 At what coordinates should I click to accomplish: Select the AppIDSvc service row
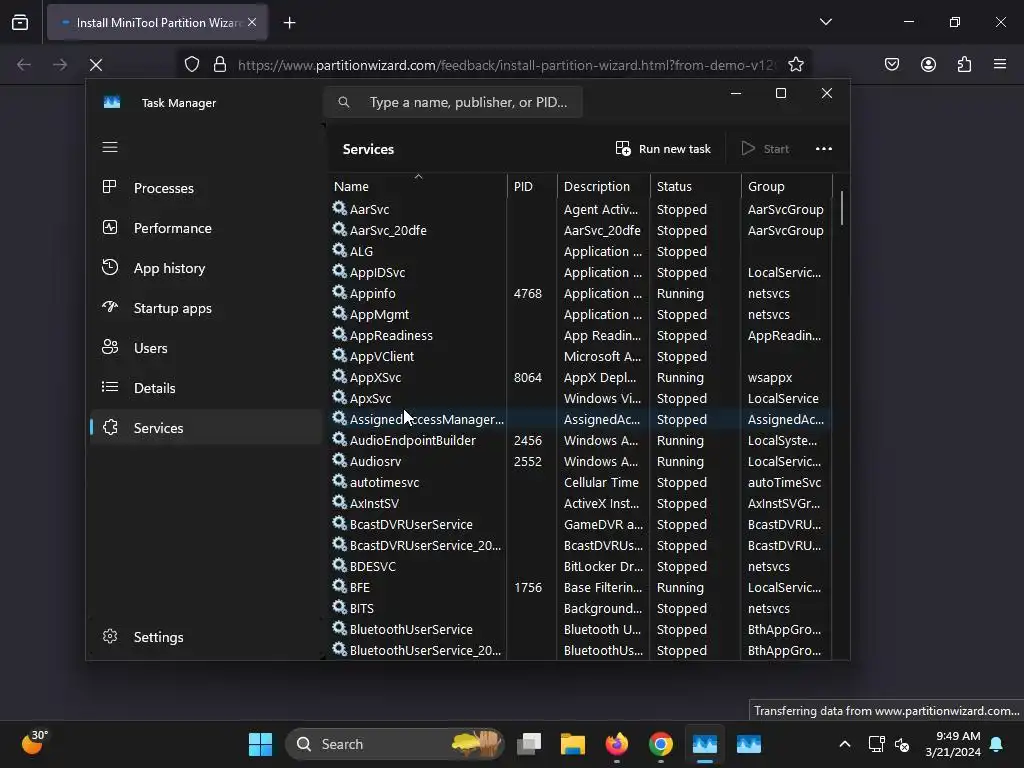580,272
